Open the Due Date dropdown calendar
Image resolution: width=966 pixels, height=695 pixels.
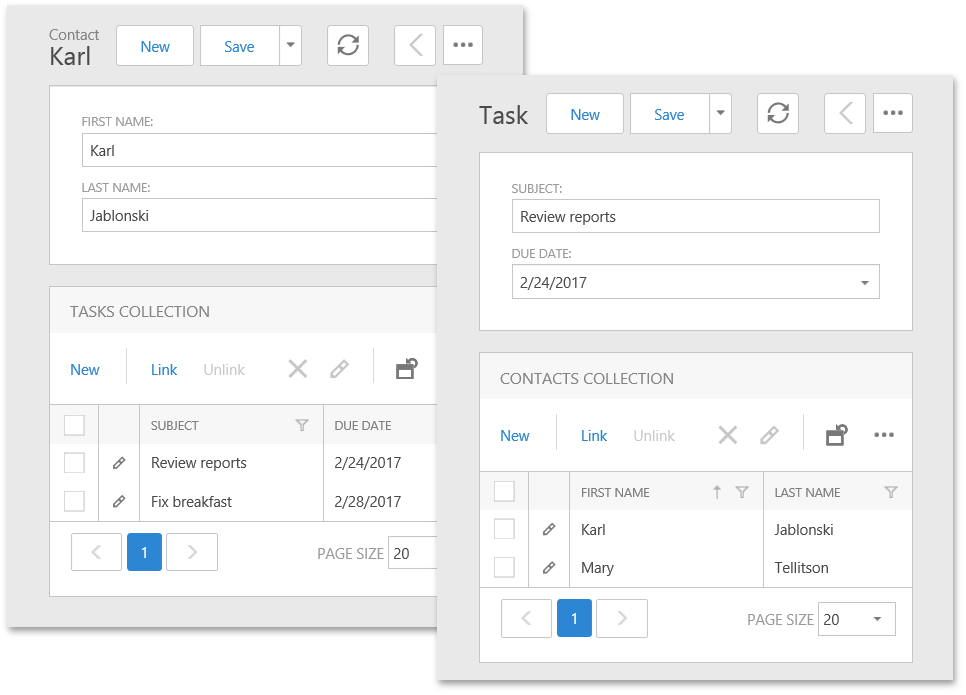point(864,283)
